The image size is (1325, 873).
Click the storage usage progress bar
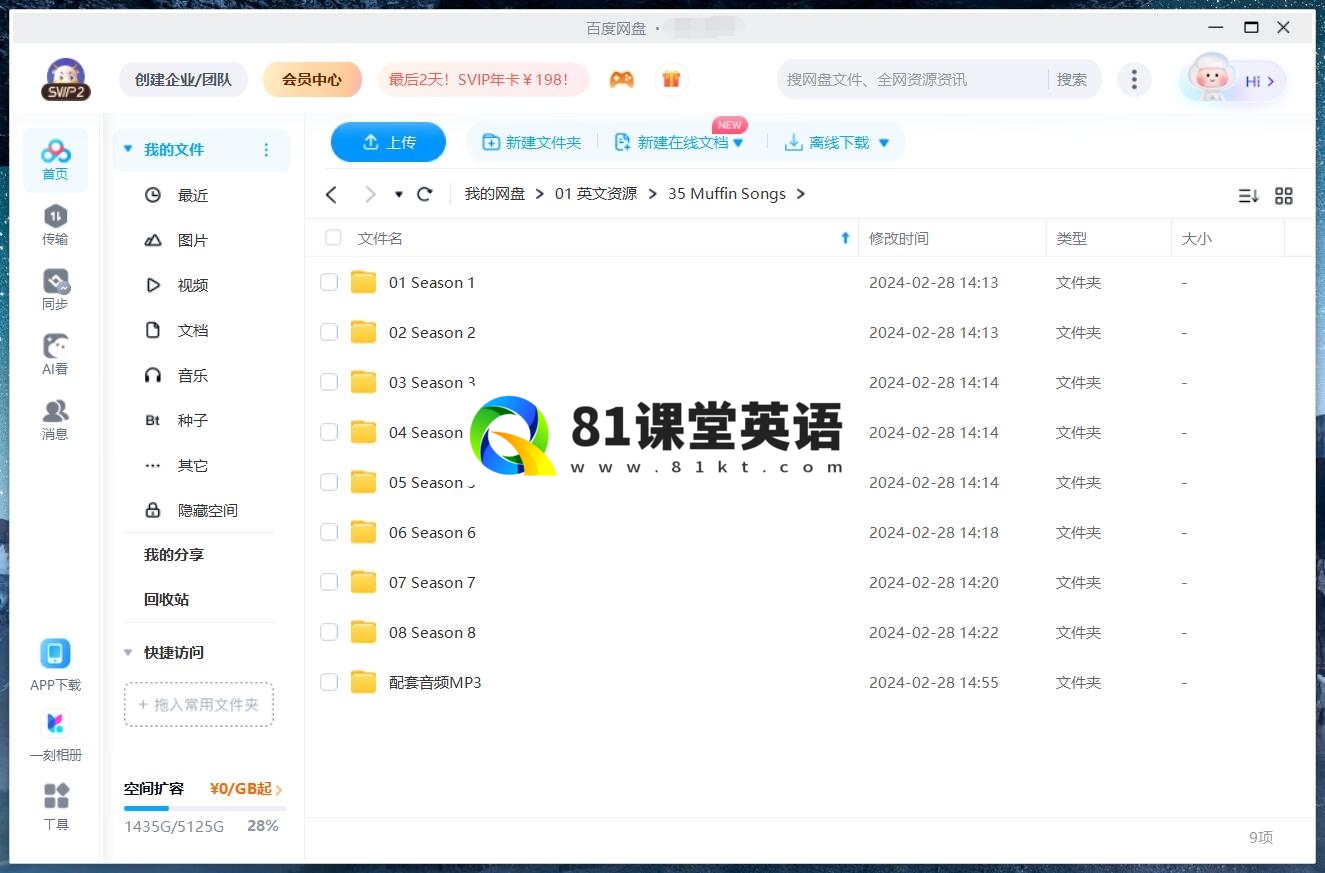[x=205, y=808]
